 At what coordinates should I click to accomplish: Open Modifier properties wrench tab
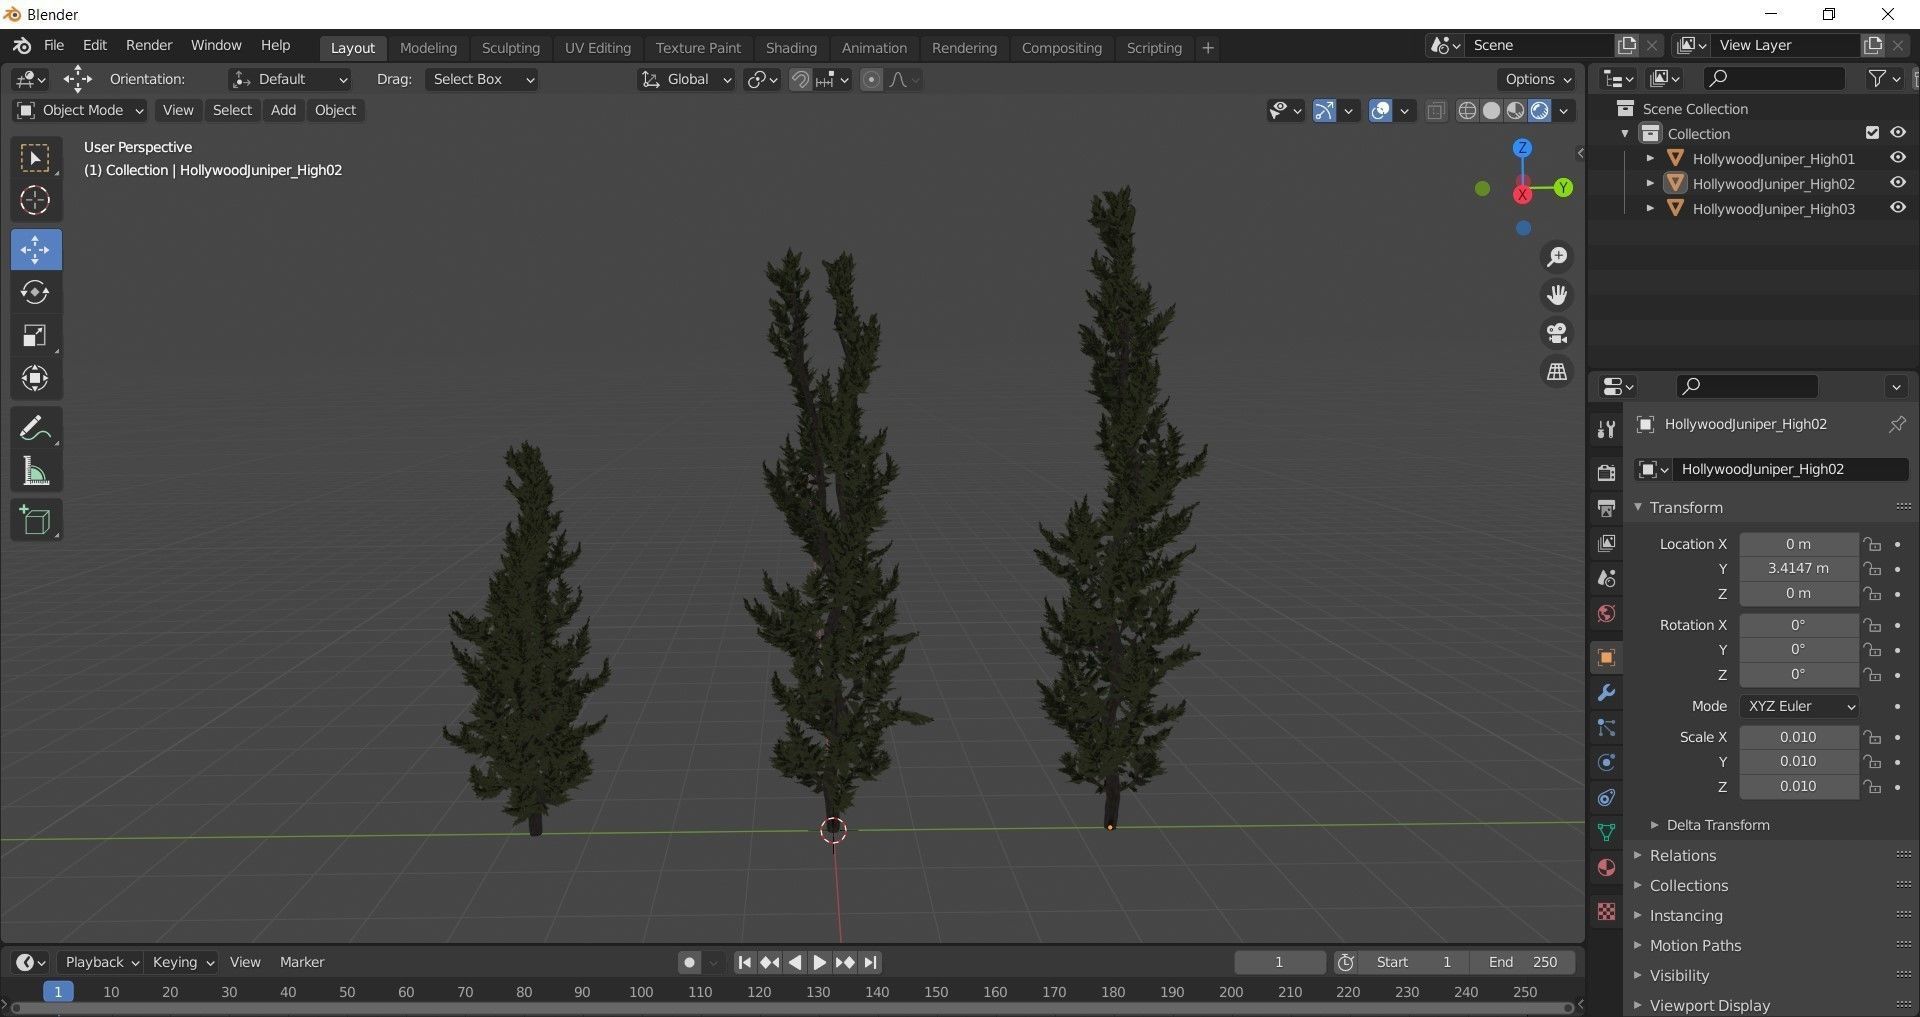point(1606,692)
